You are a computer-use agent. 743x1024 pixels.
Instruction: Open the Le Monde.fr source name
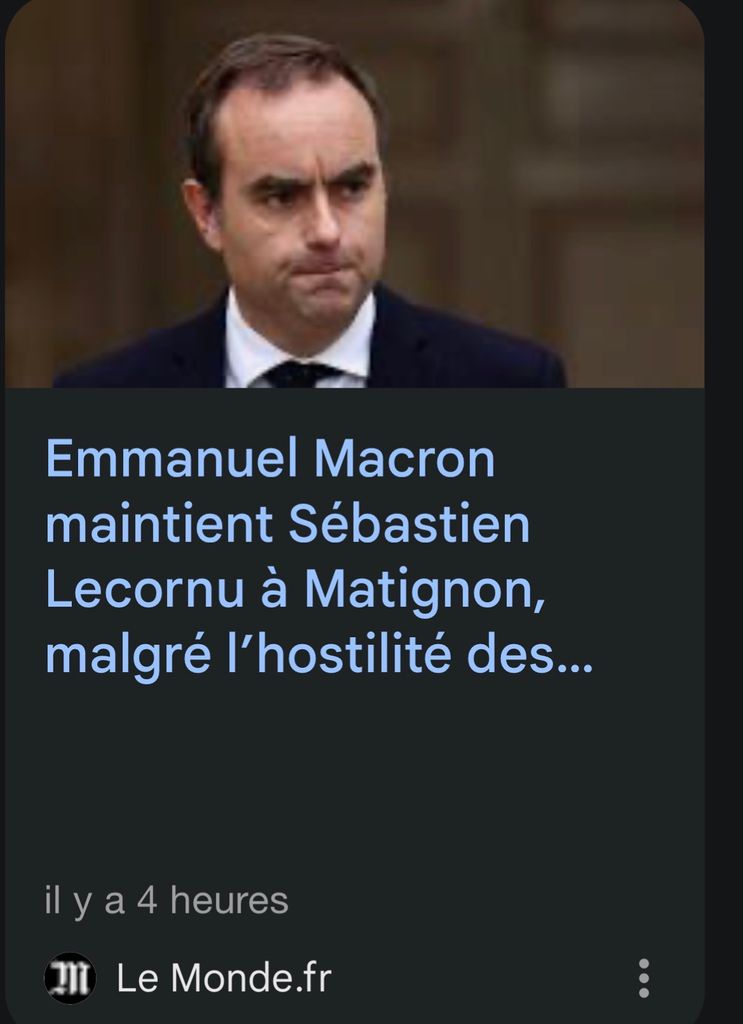(x=224, y=978)
